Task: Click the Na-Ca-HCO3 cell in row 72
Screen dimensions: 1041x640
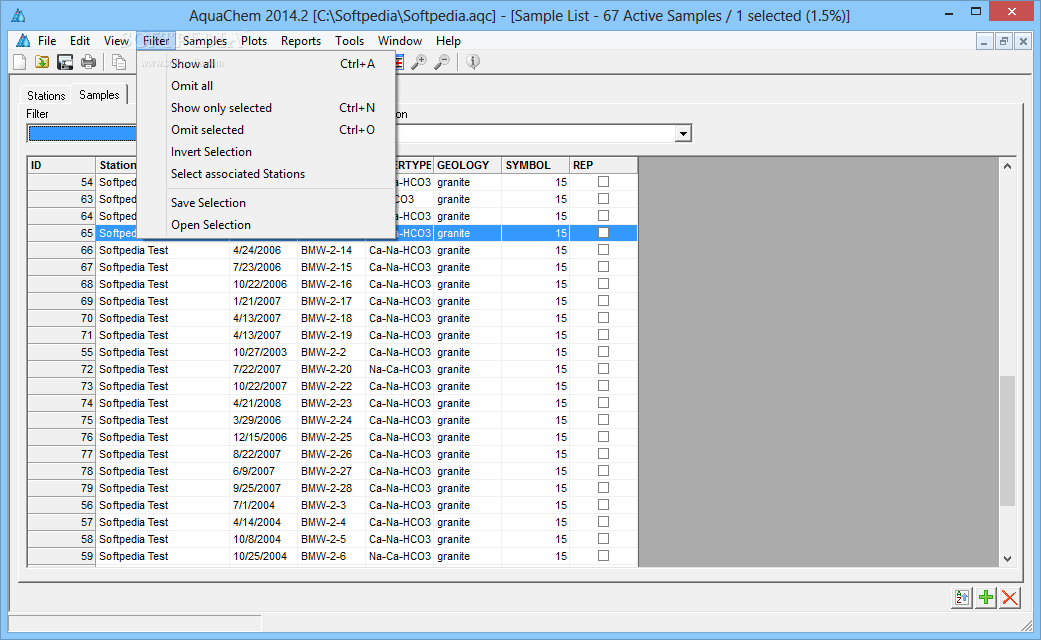Action: point(400,369)
